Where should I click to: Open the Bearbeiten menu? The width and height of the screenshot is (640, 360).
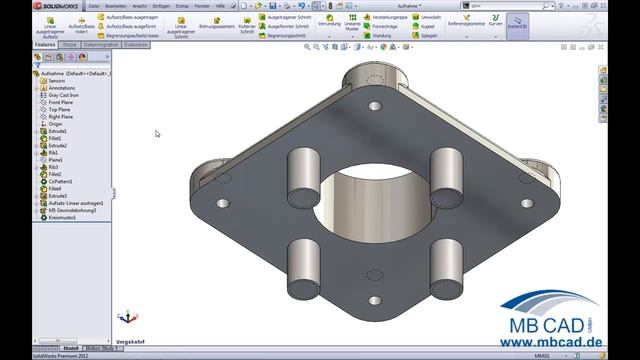point(116,6)
